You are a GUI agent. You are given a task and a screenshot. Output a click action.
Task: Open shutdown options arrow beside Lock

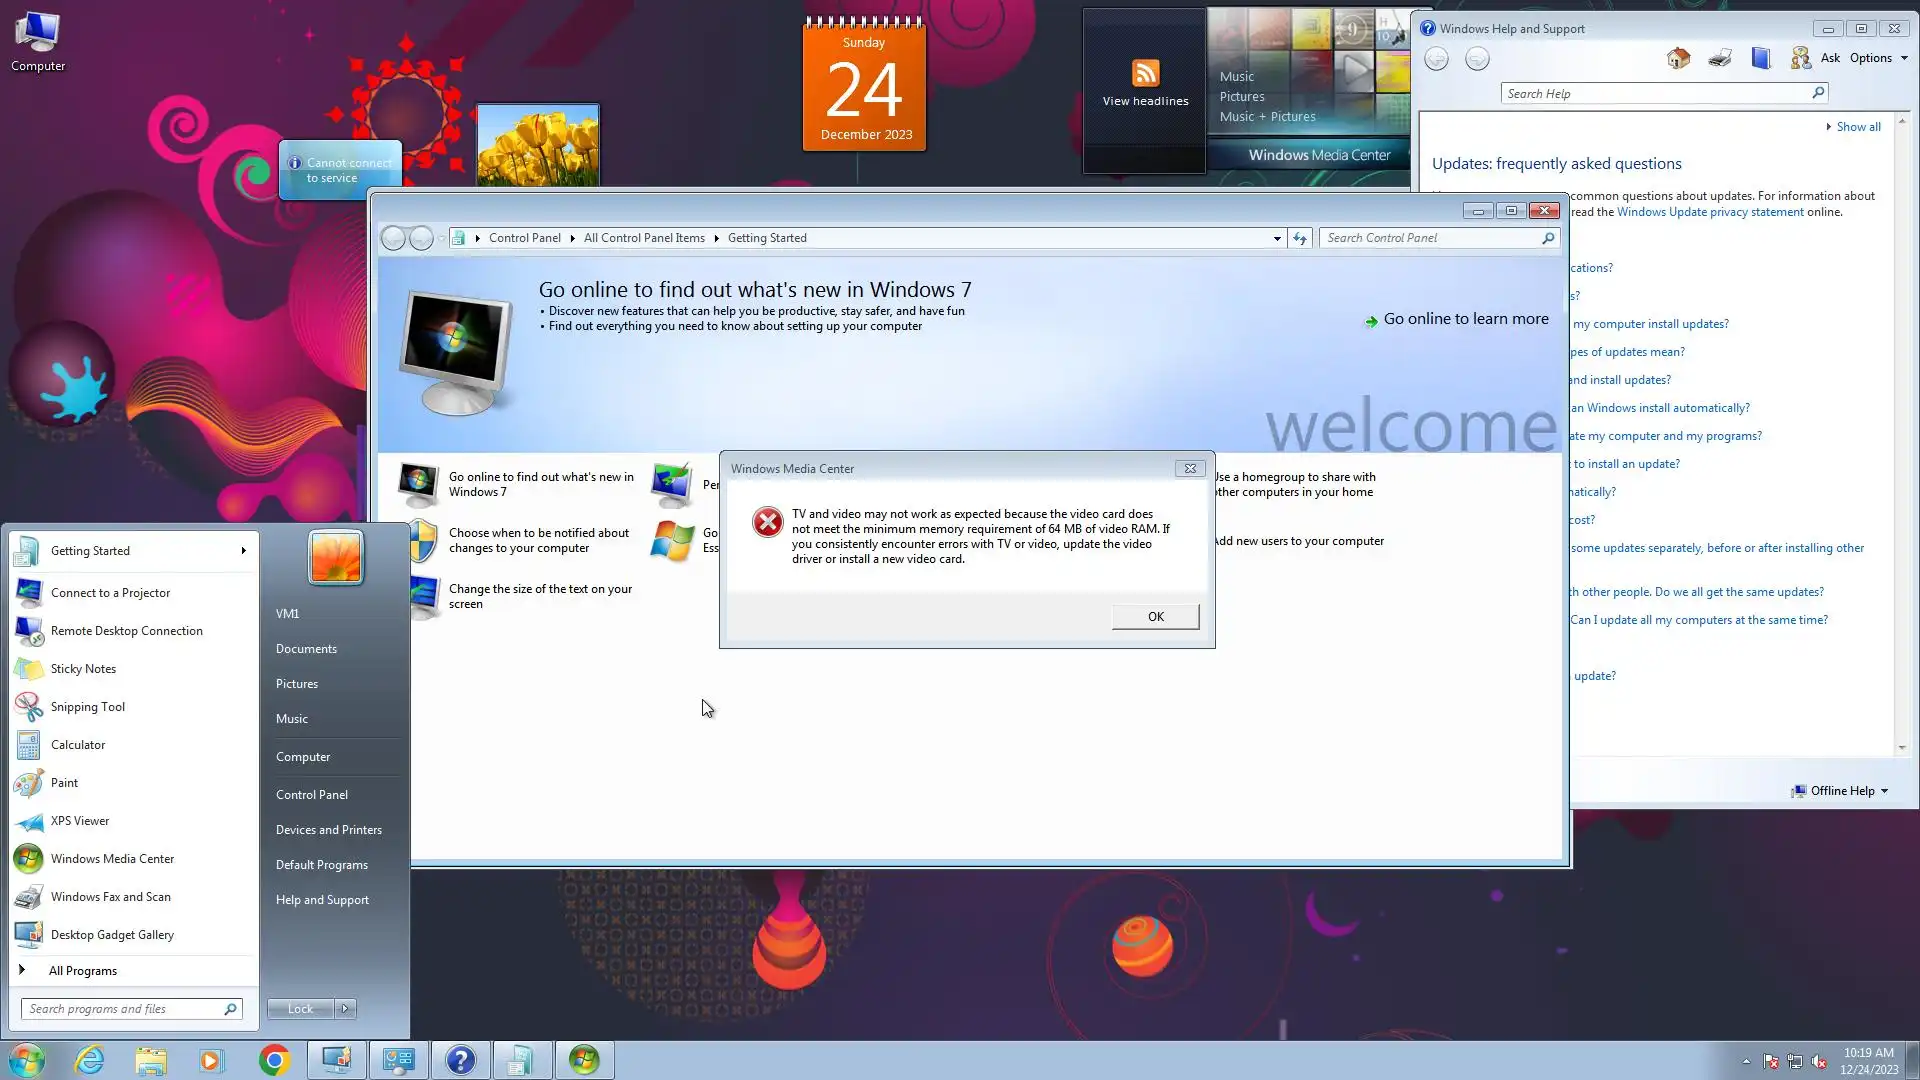pos(345,1009)
